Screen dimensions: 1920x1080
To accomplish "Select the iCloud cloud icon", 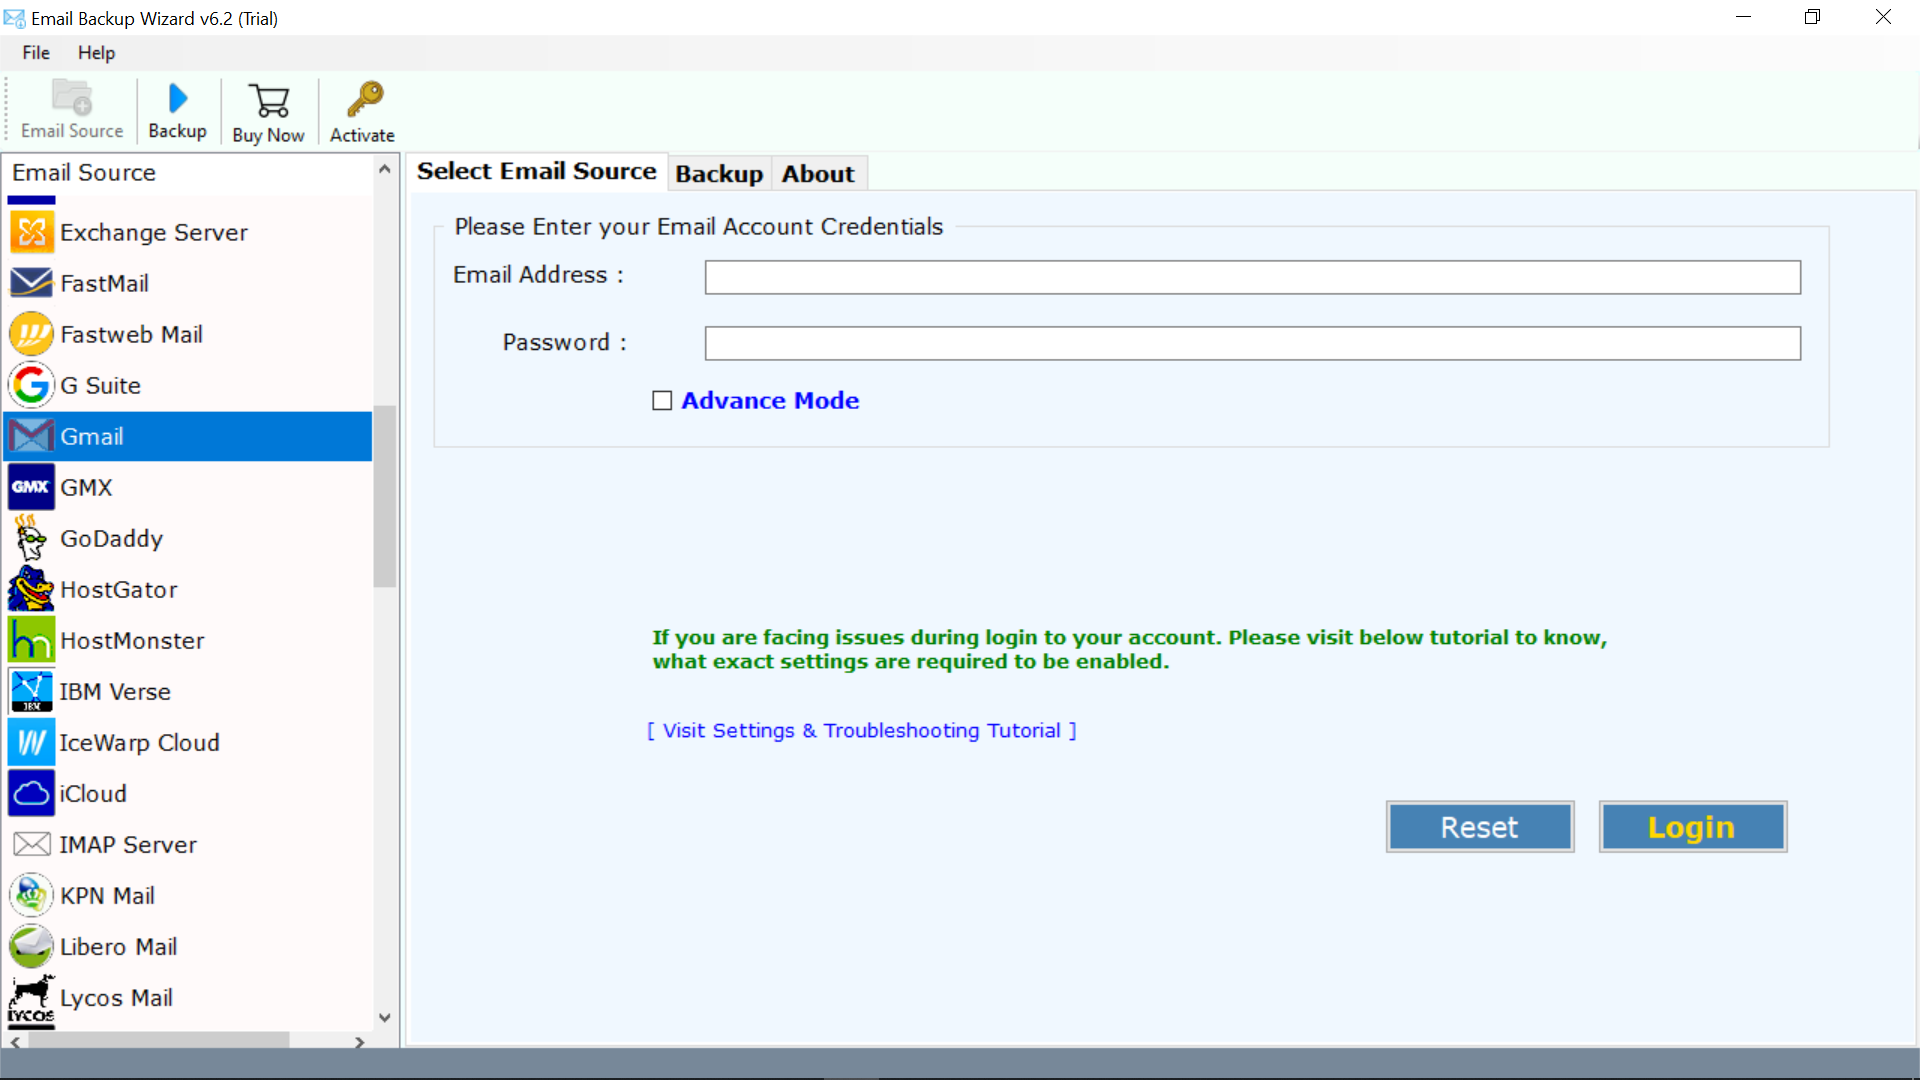I will pos(32,793).
